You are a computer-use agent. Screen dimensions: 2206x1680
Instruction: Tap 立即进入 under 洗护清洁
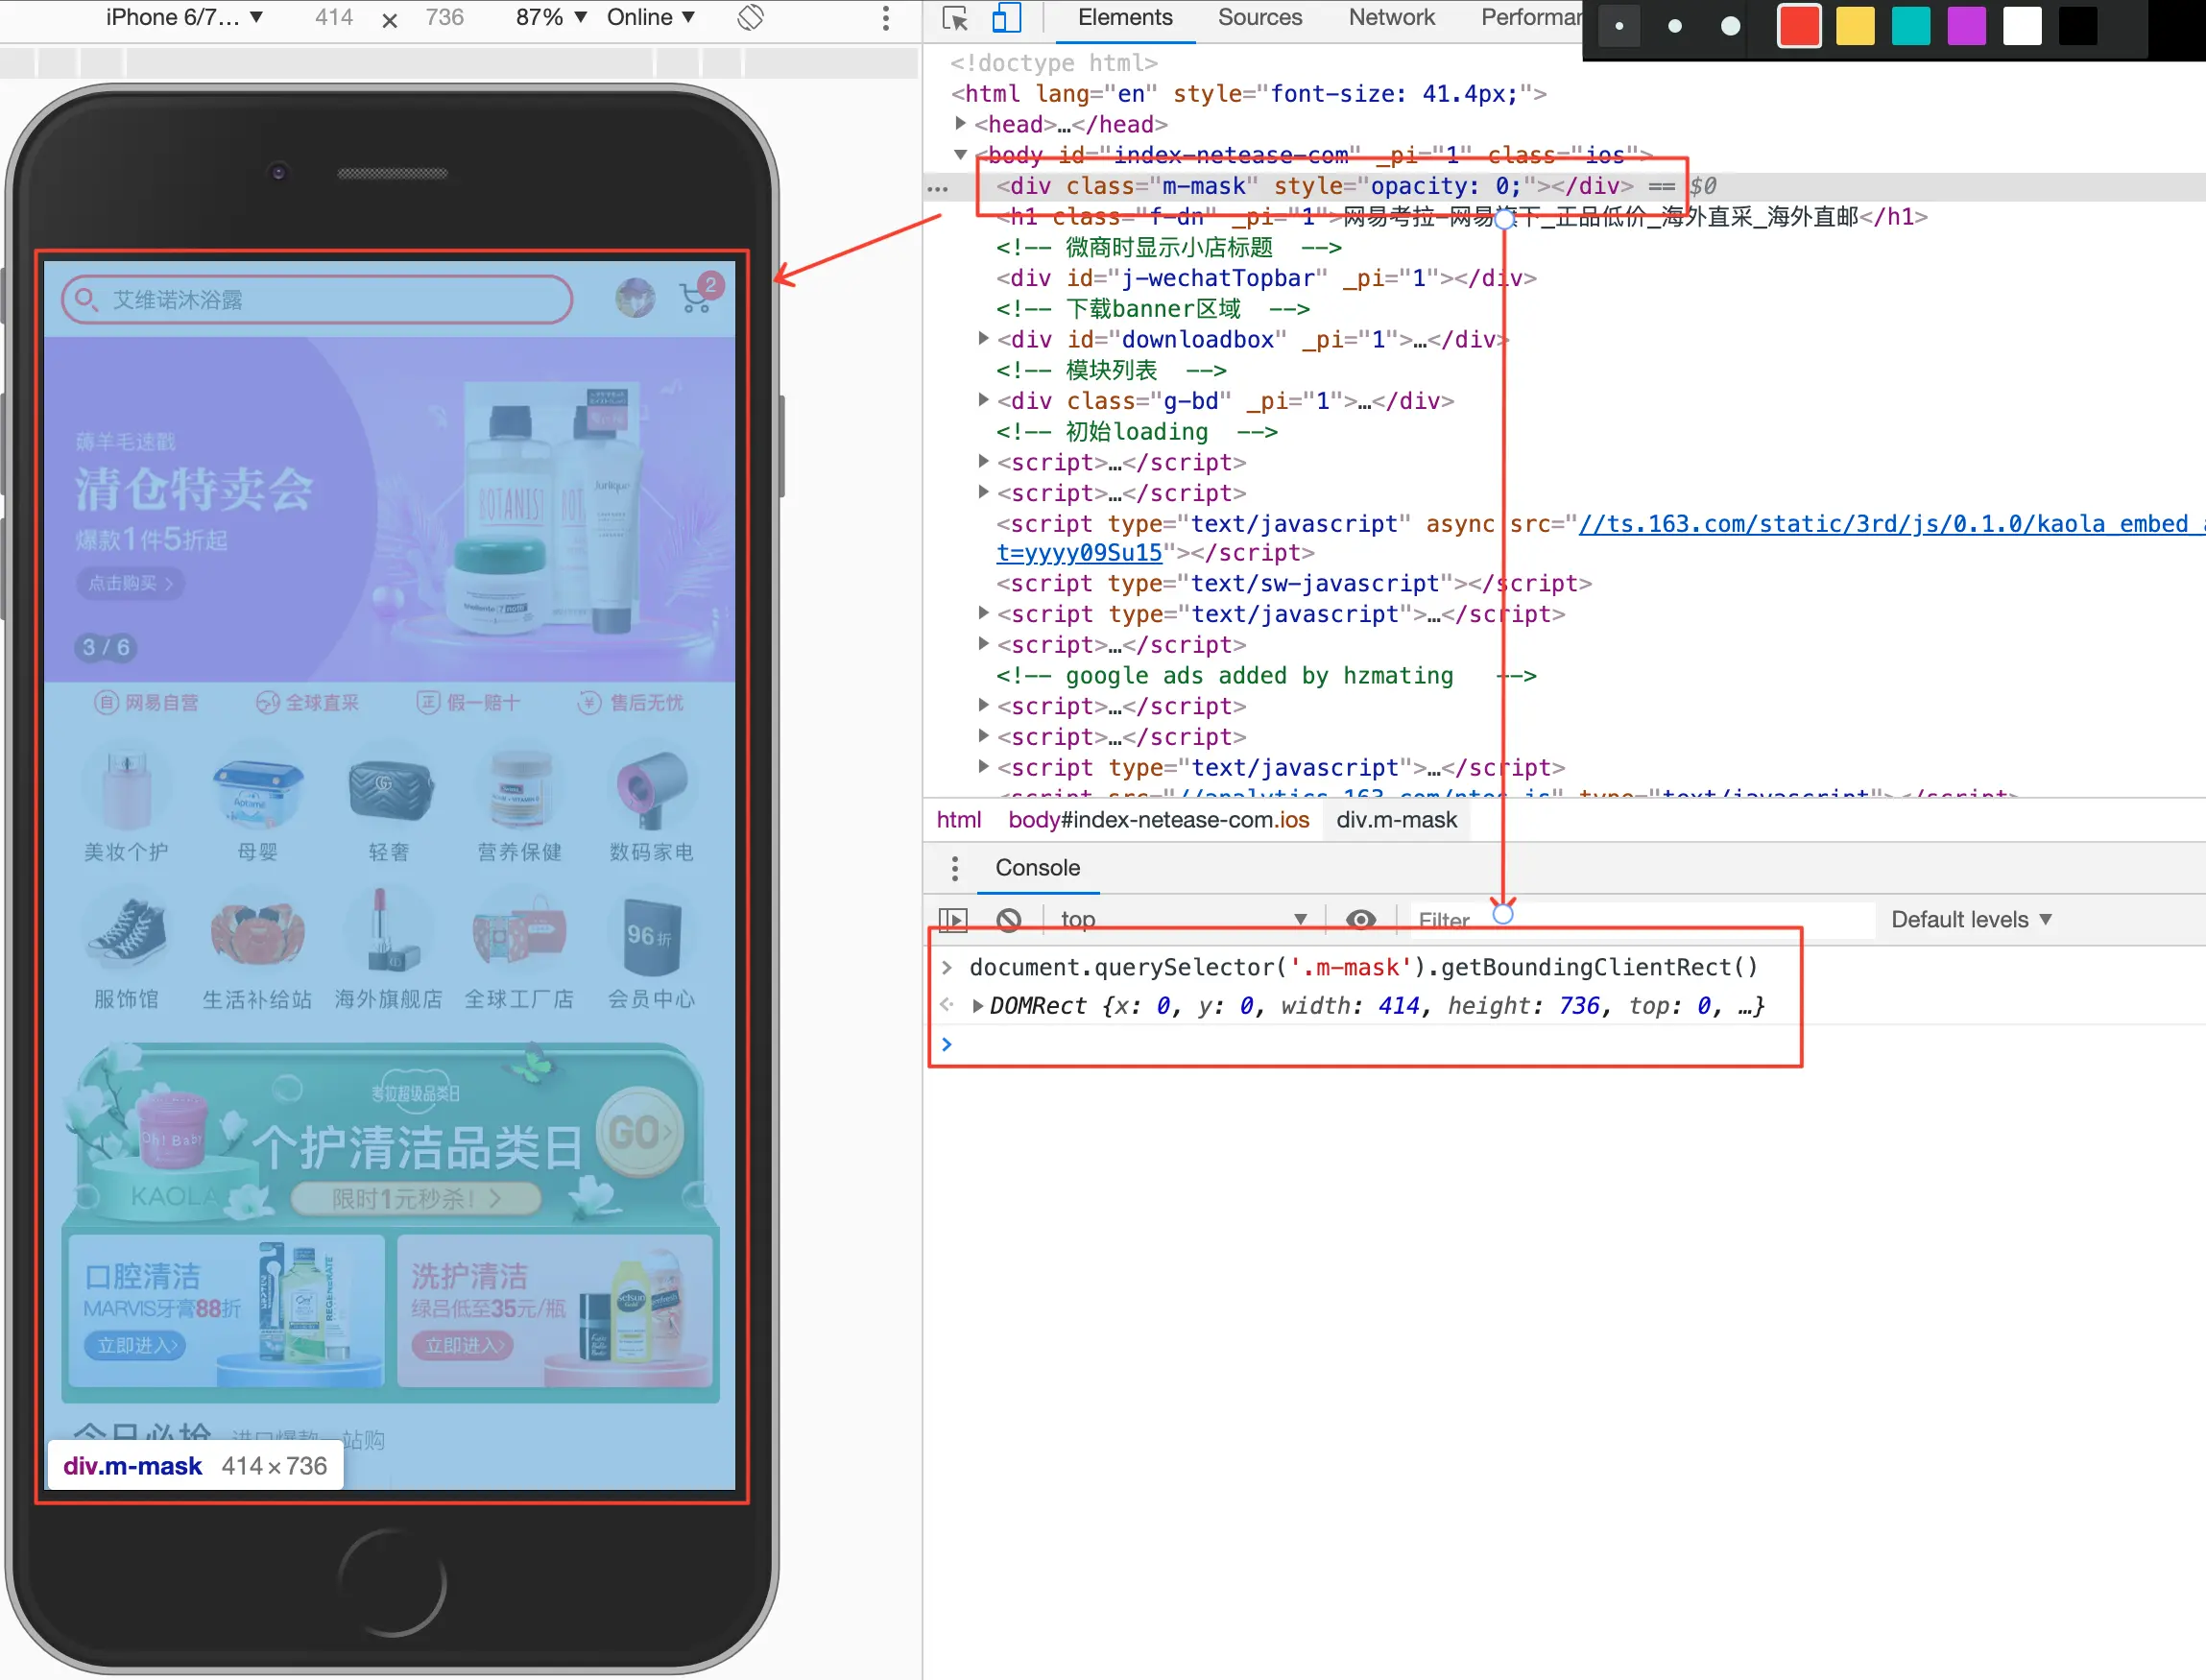pyautogui.click(x=464, y=1346)
